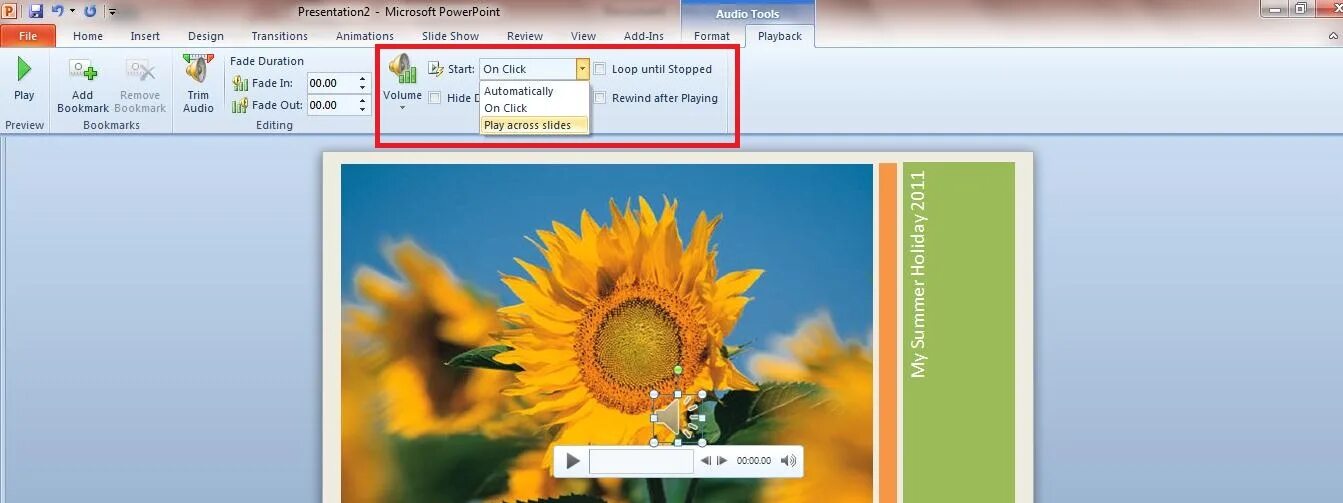Select the Audio Tools Playback tab
This screenshot has width=1343, height=503.
[780, 36]
